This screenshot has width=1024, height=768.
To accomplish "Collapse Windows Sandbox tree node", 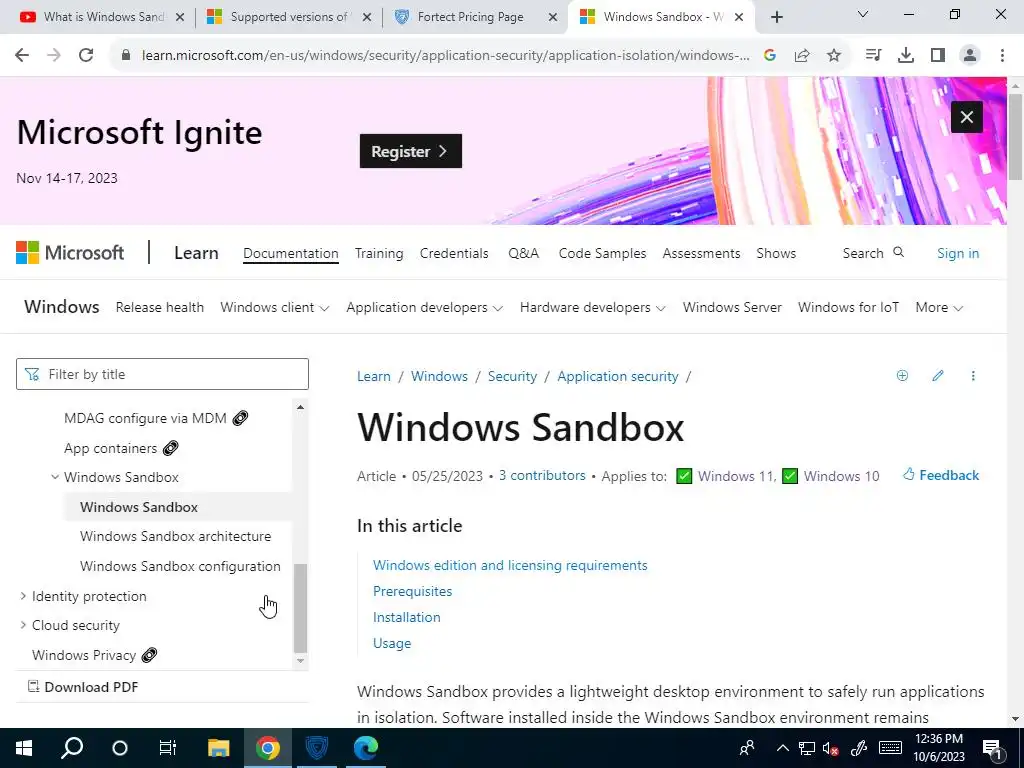I will [x=55, y=477].
